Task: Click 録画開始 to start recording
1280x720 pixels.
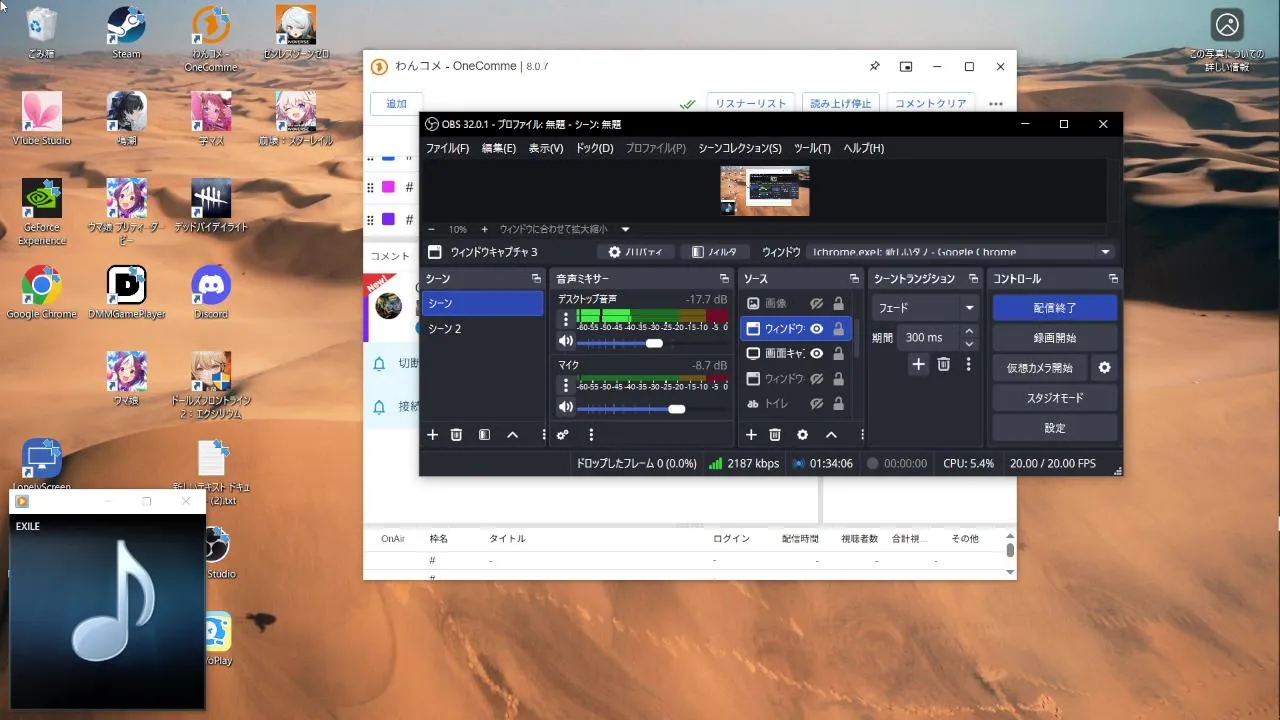Action: click(x=1055, y=338)
